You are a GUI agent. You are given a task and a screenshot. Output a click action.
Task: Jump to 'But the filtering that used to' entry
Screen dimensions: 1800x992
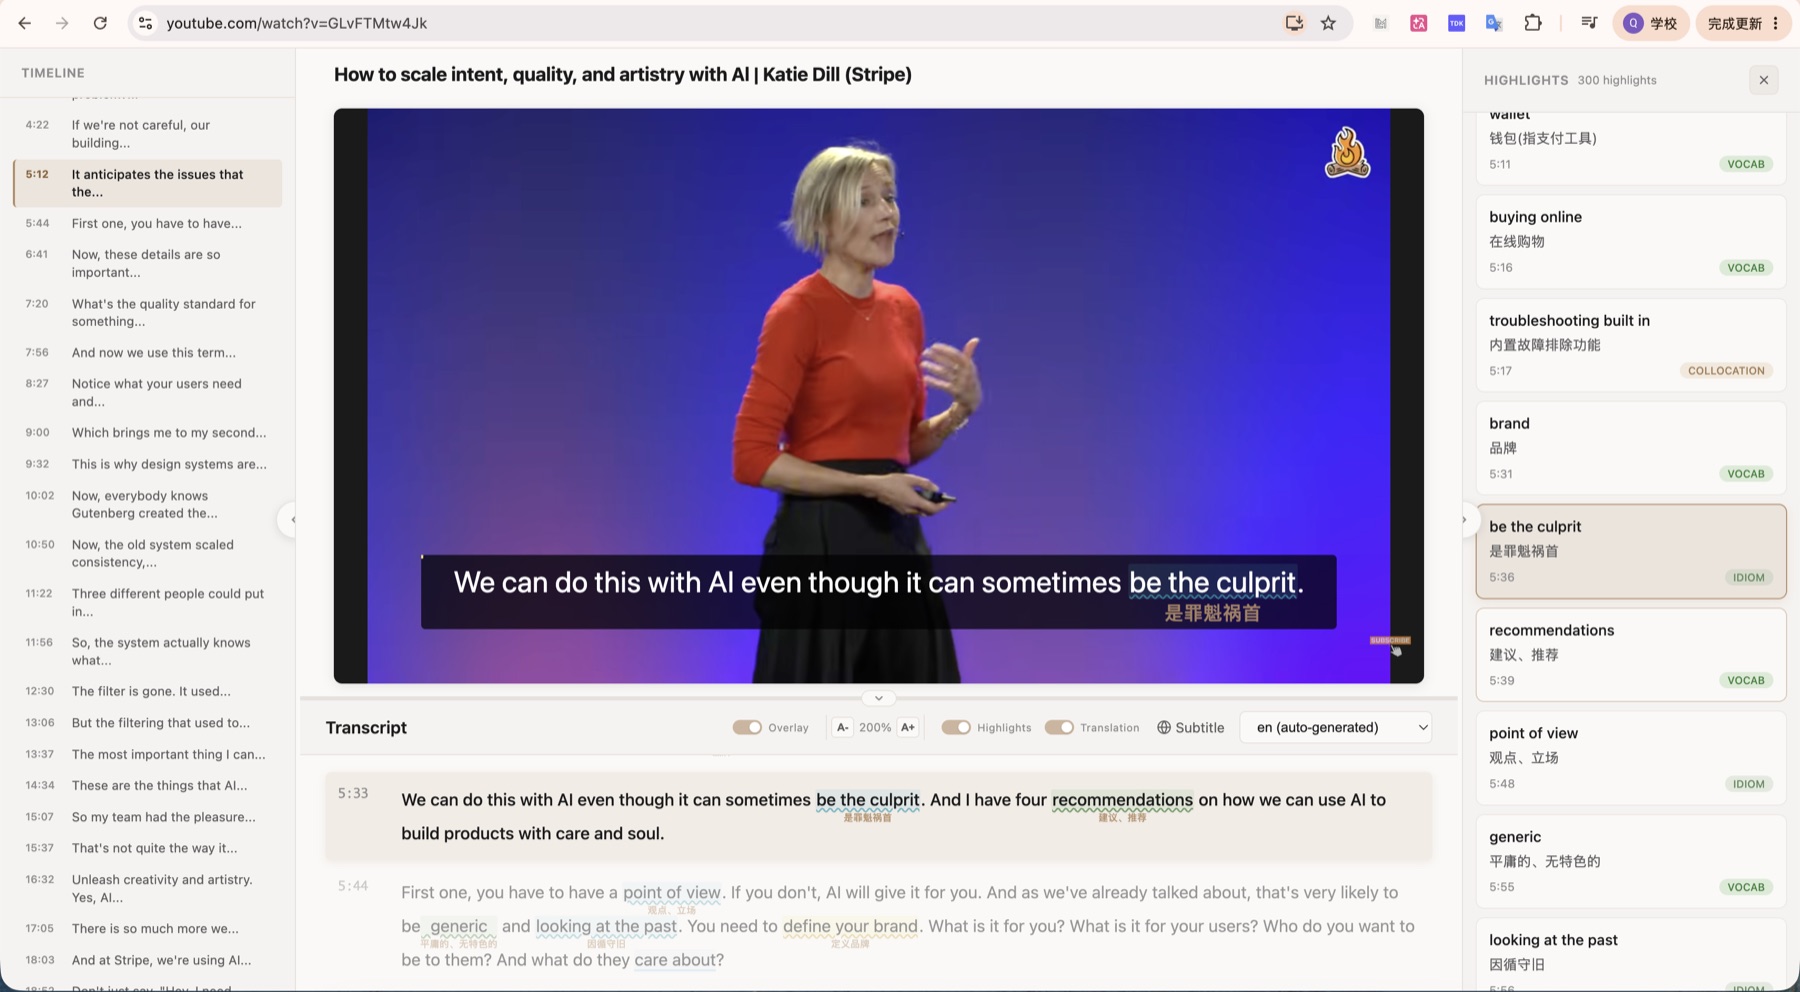pyautogui.click(x=148, y=722)
